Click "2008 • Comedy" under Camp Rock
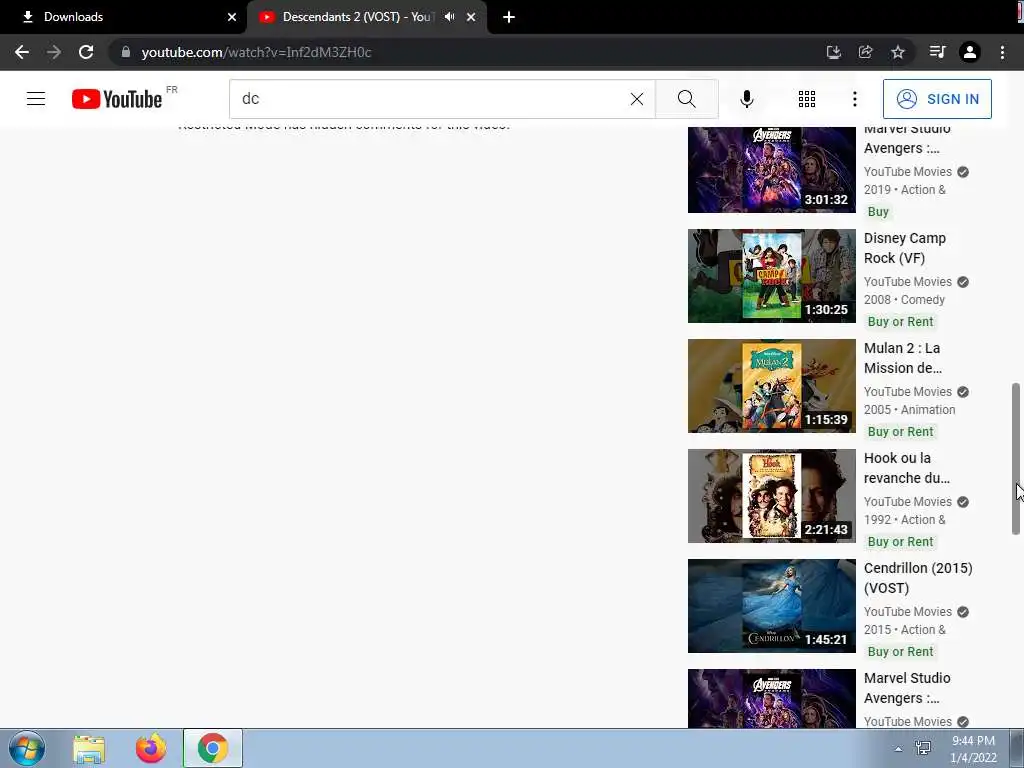The height and width of the screenshot is (768, 1024). click(x=904, y=300)
